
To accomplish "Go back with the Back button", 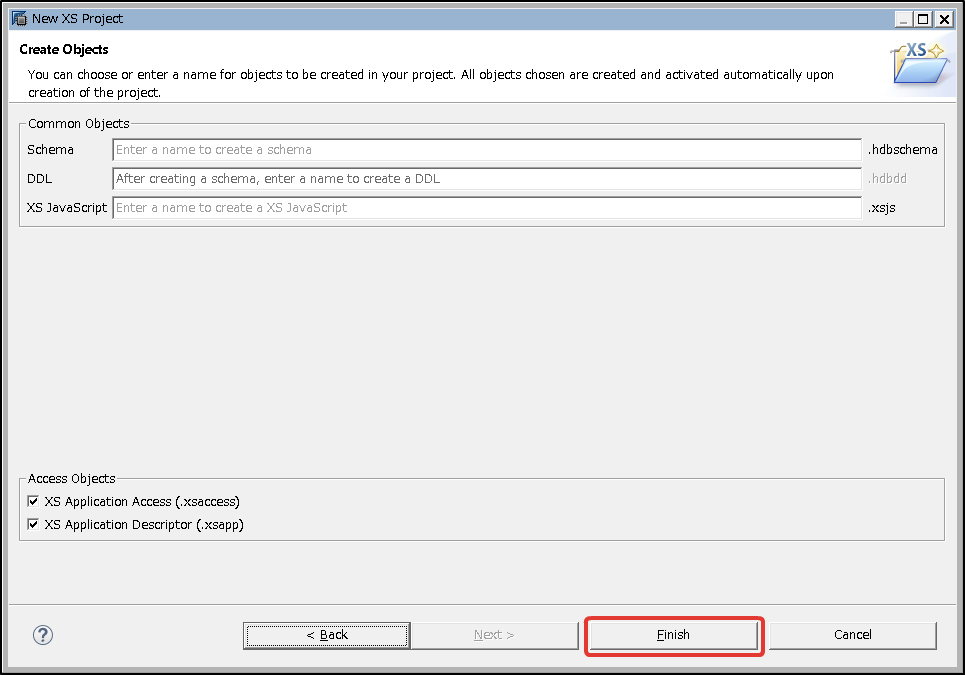I will point(327,635).
